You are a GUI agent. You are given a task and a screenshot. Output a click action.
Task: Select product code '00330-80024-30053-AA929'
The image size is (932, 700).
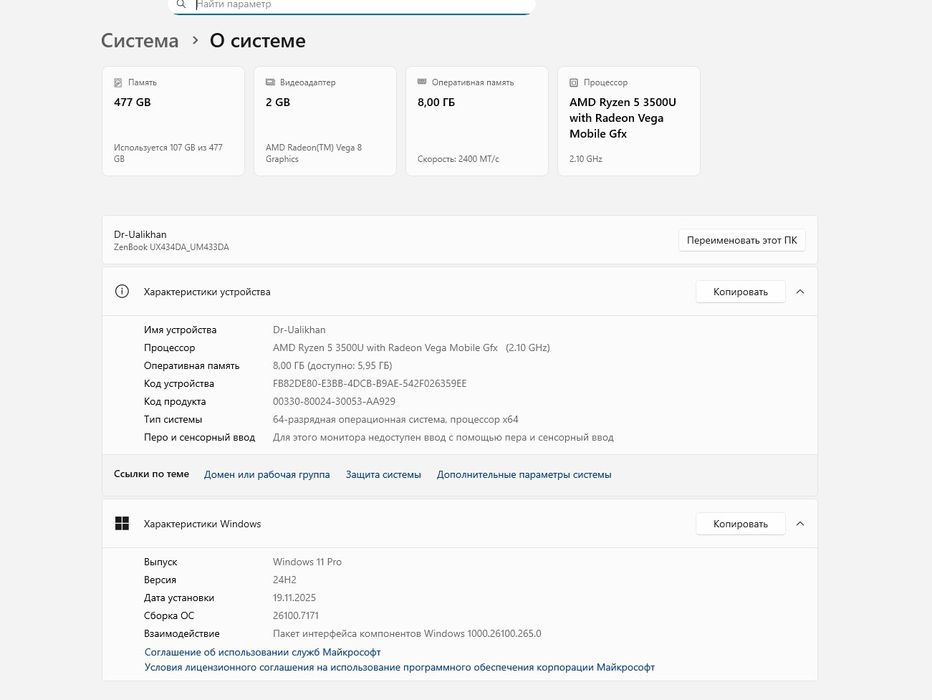[x=334, y=401]
